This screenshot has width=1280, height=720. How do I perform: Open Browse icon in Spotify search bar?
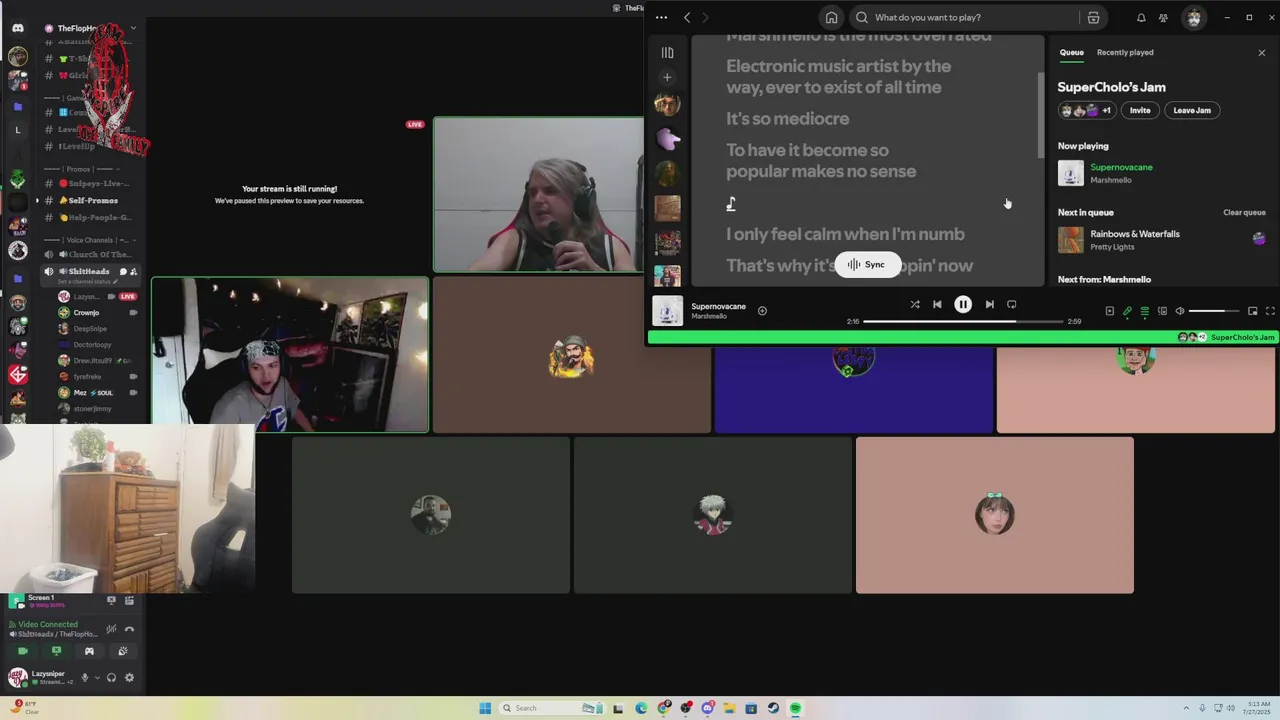1093,17
